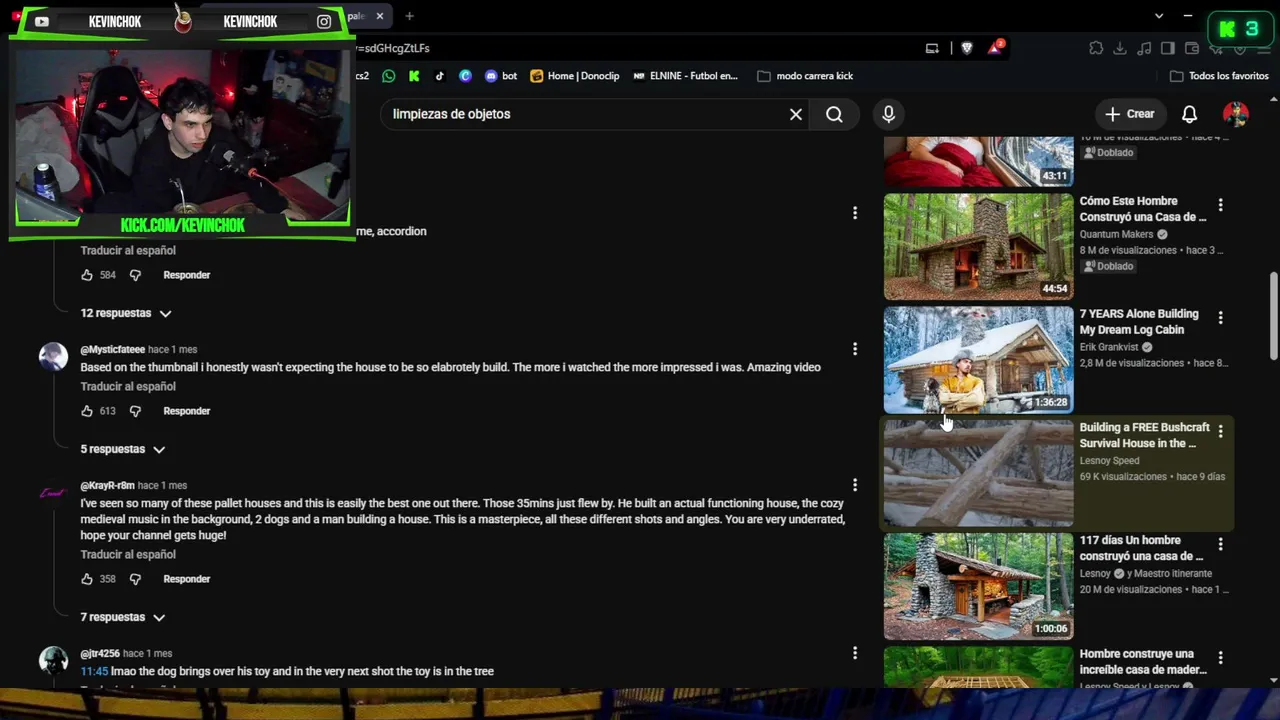Click the magnifying glass search button

point(834,114)
